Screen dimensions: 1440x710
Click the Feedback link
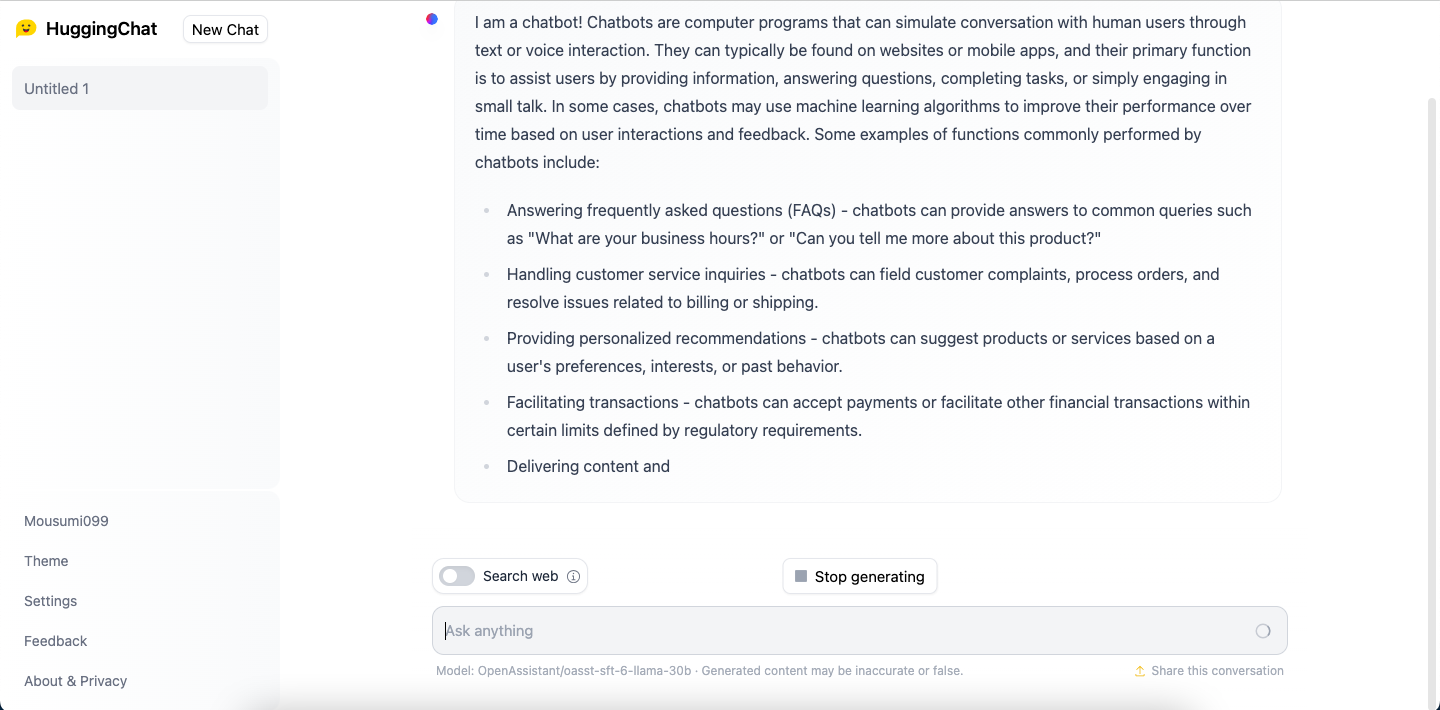[x=55, y=641]
